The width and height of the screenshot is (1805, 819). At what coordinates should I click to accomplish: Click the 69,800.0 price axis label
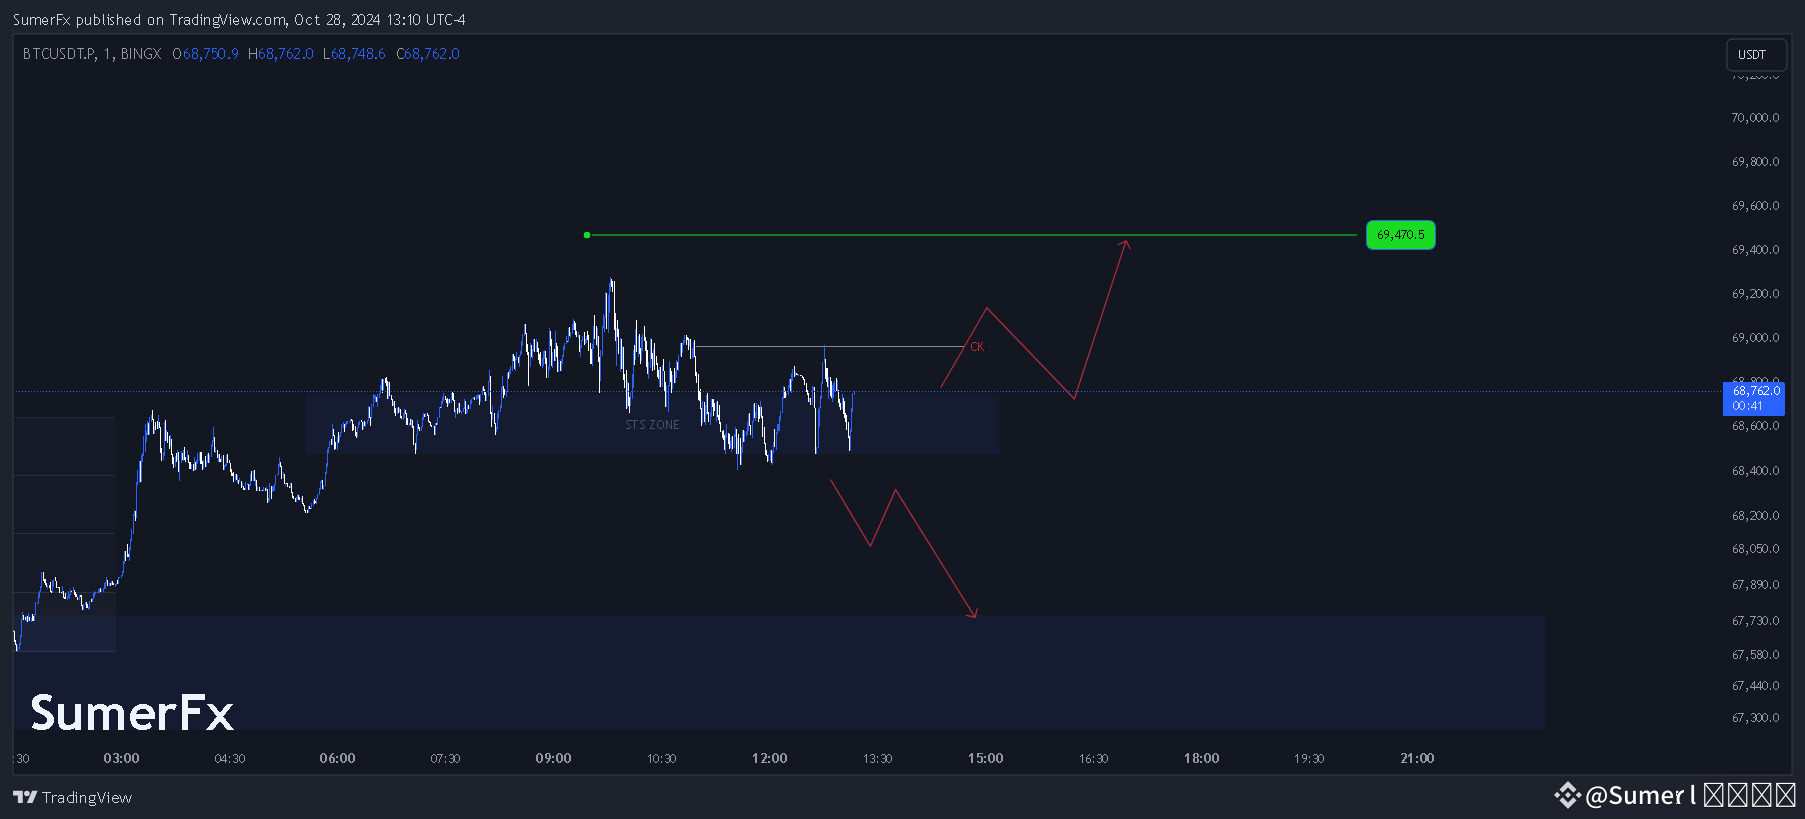point(1755,162)
